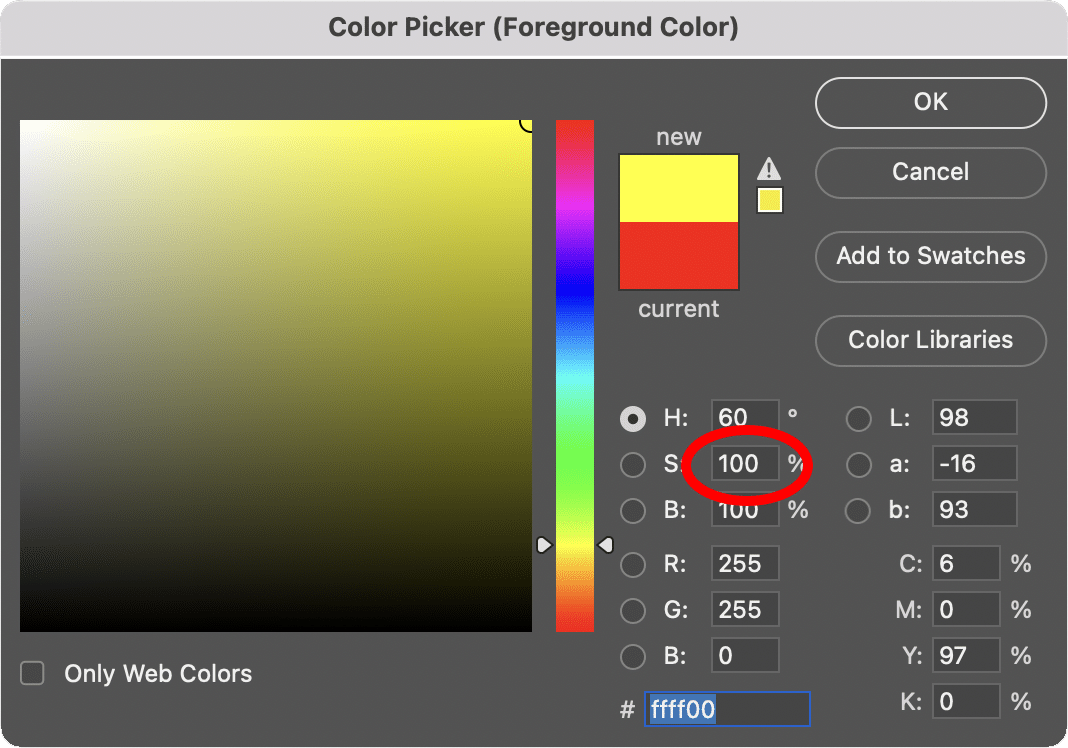Click the new yellow color swatch
Viewport: 1068px width, 748px height.
679,185
